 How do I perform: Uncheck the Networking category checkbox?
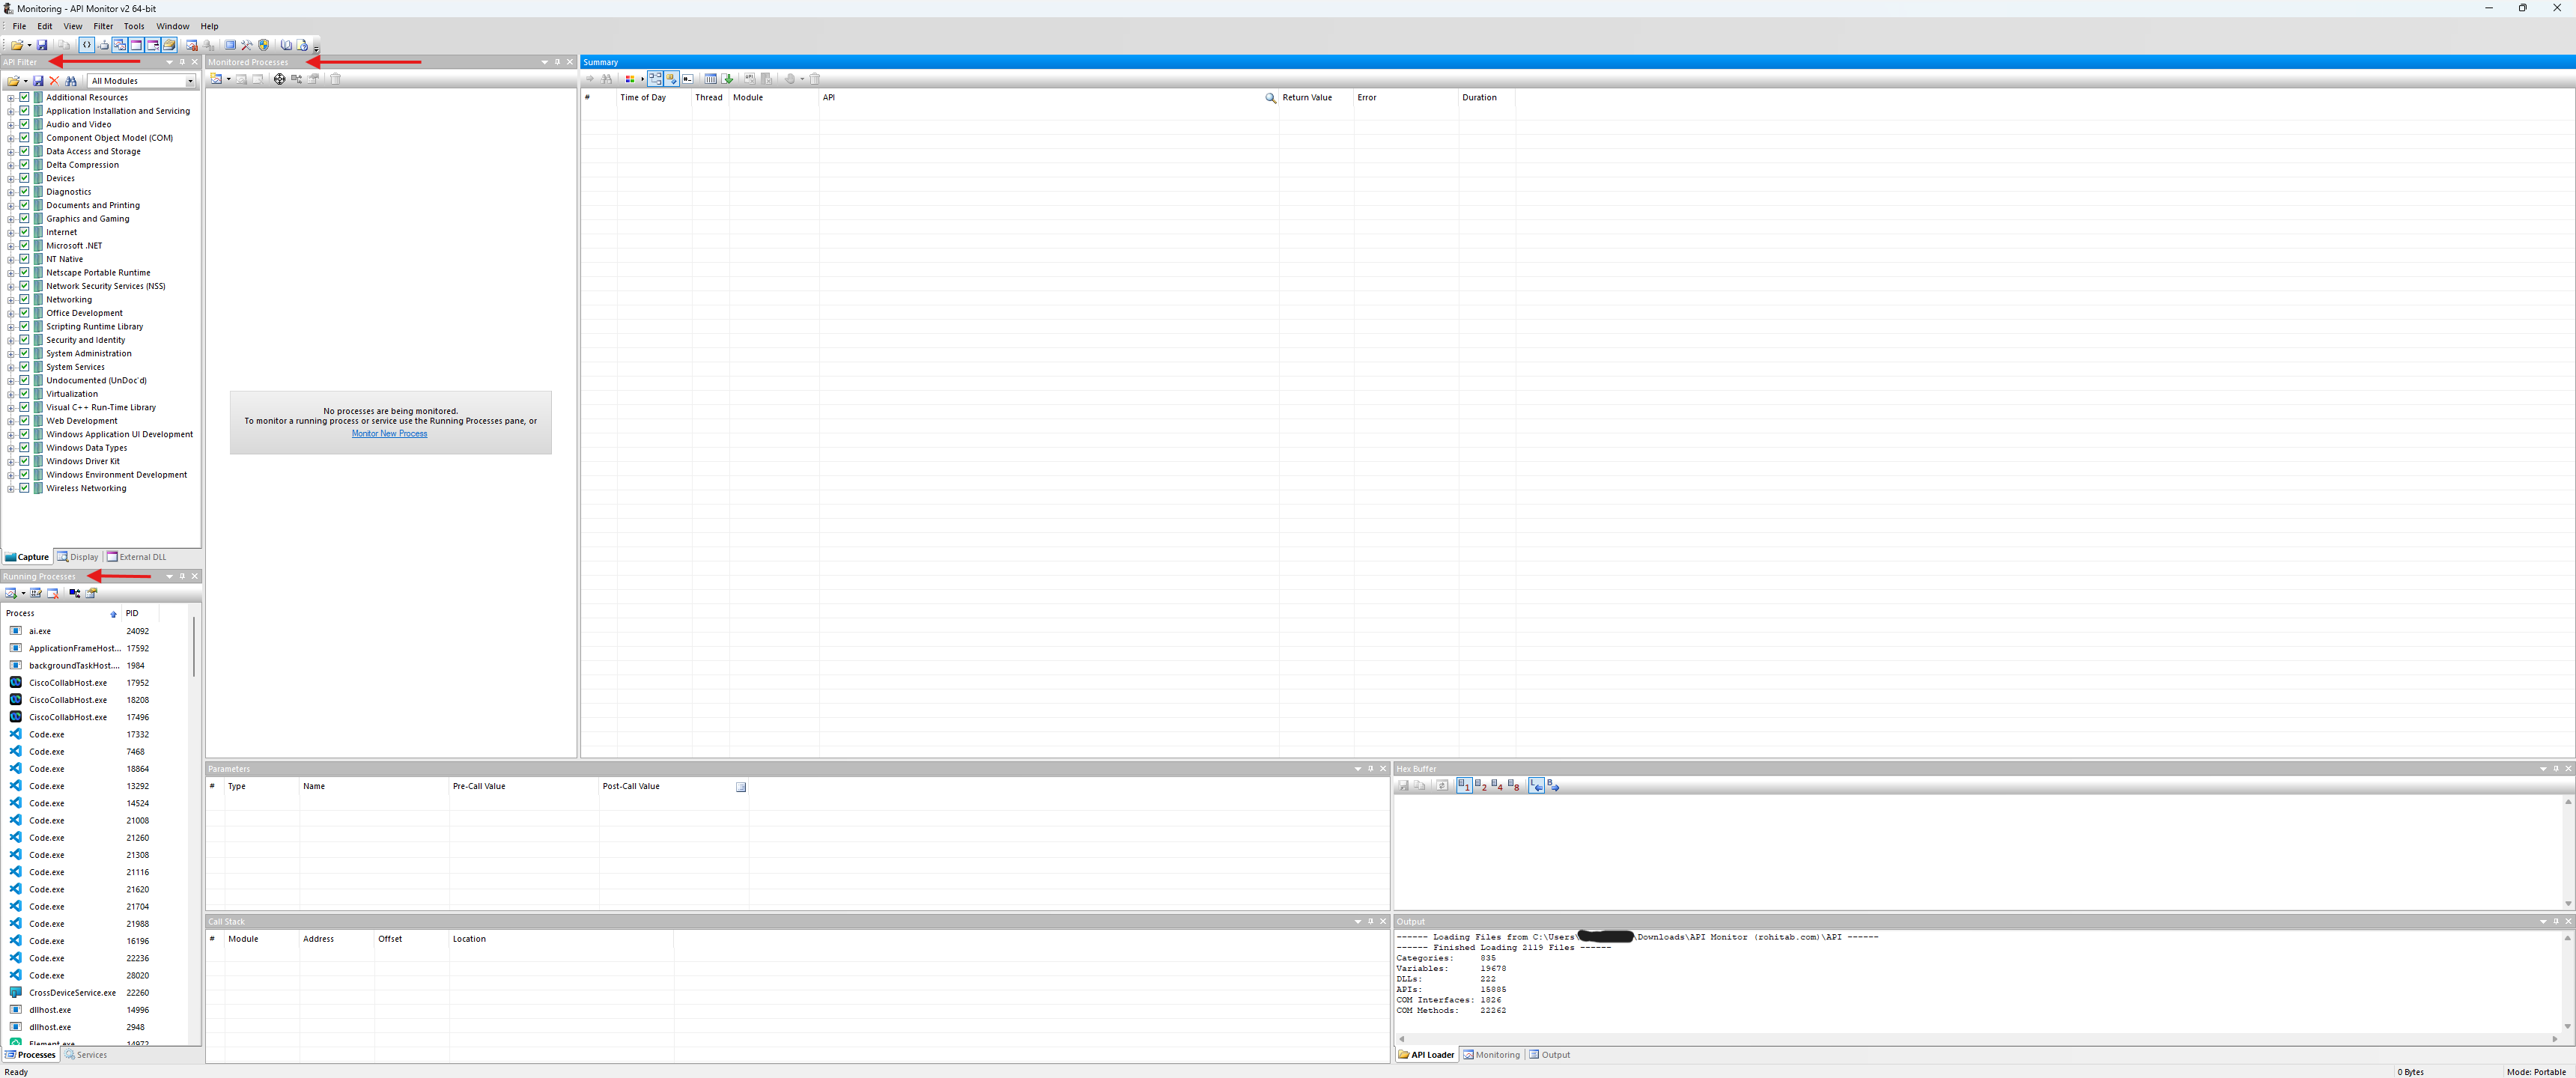click(25, 299)
